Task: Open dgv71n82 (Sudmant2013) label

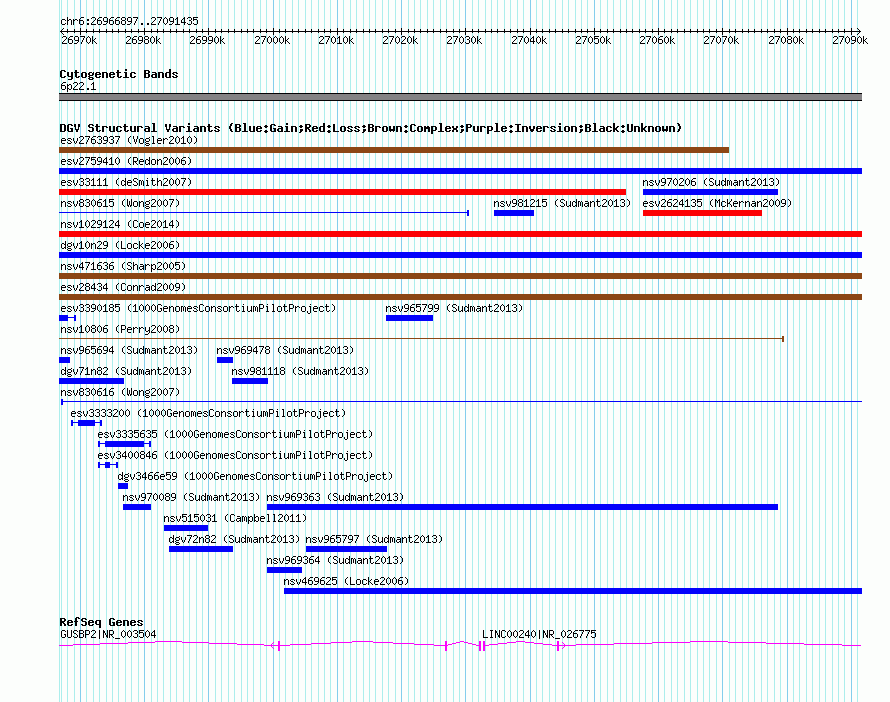Action: [x=126, y=371]
